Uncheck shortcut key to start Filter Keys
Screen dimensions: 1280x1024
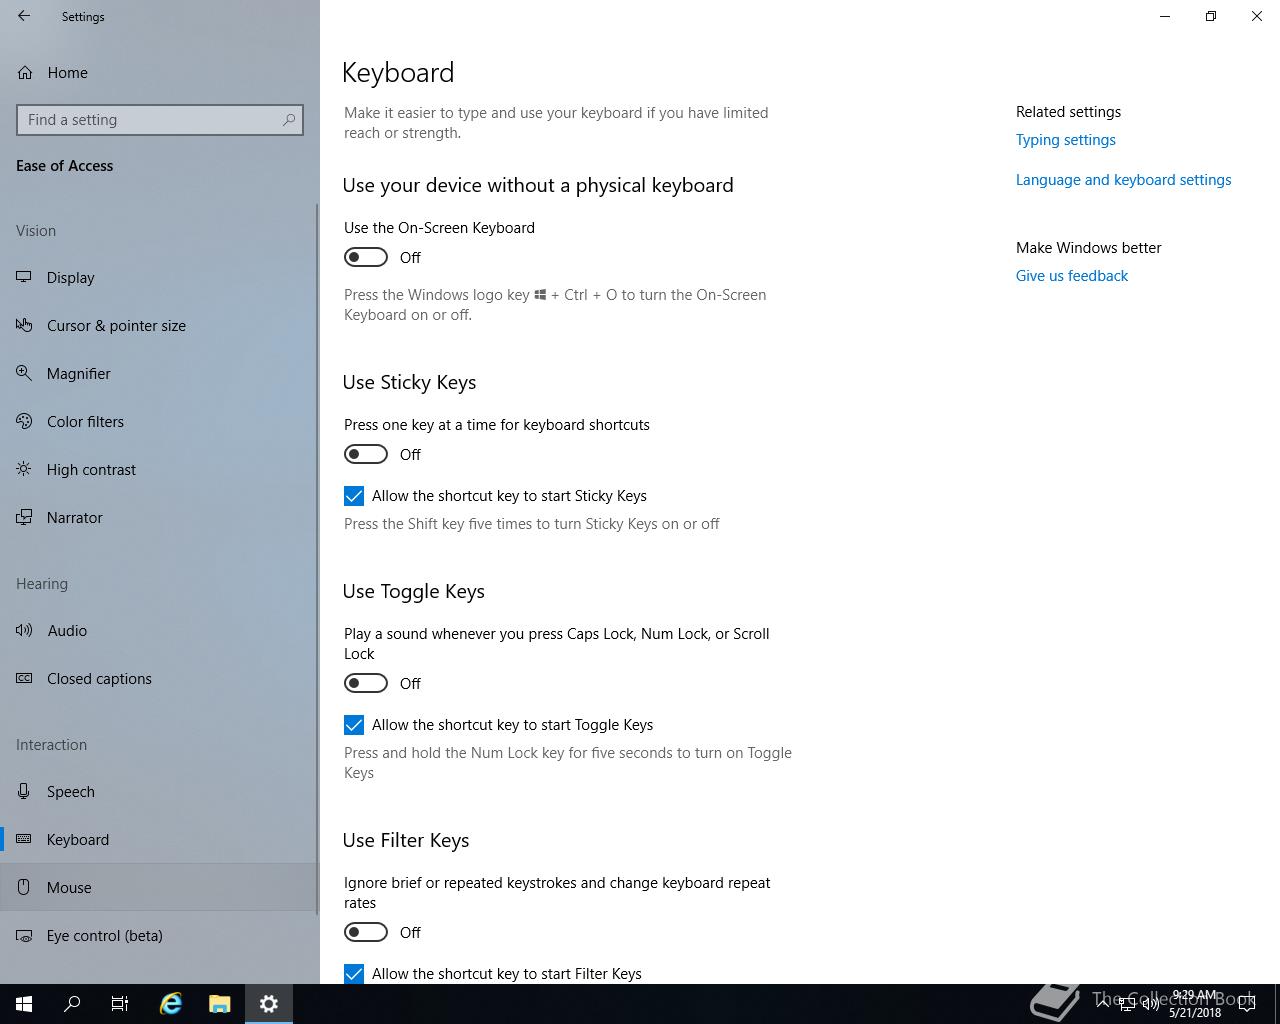pos(354,973)
